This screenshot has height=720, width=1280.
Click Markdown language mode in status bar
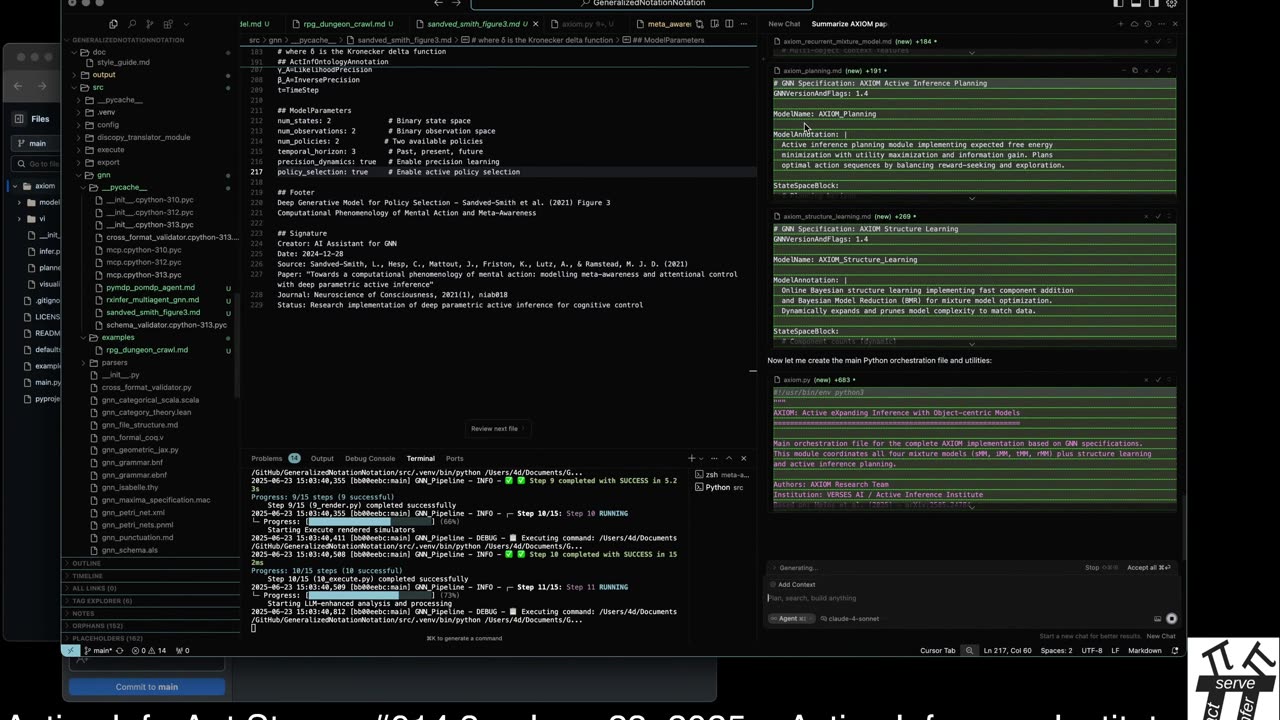[1145, 650]
